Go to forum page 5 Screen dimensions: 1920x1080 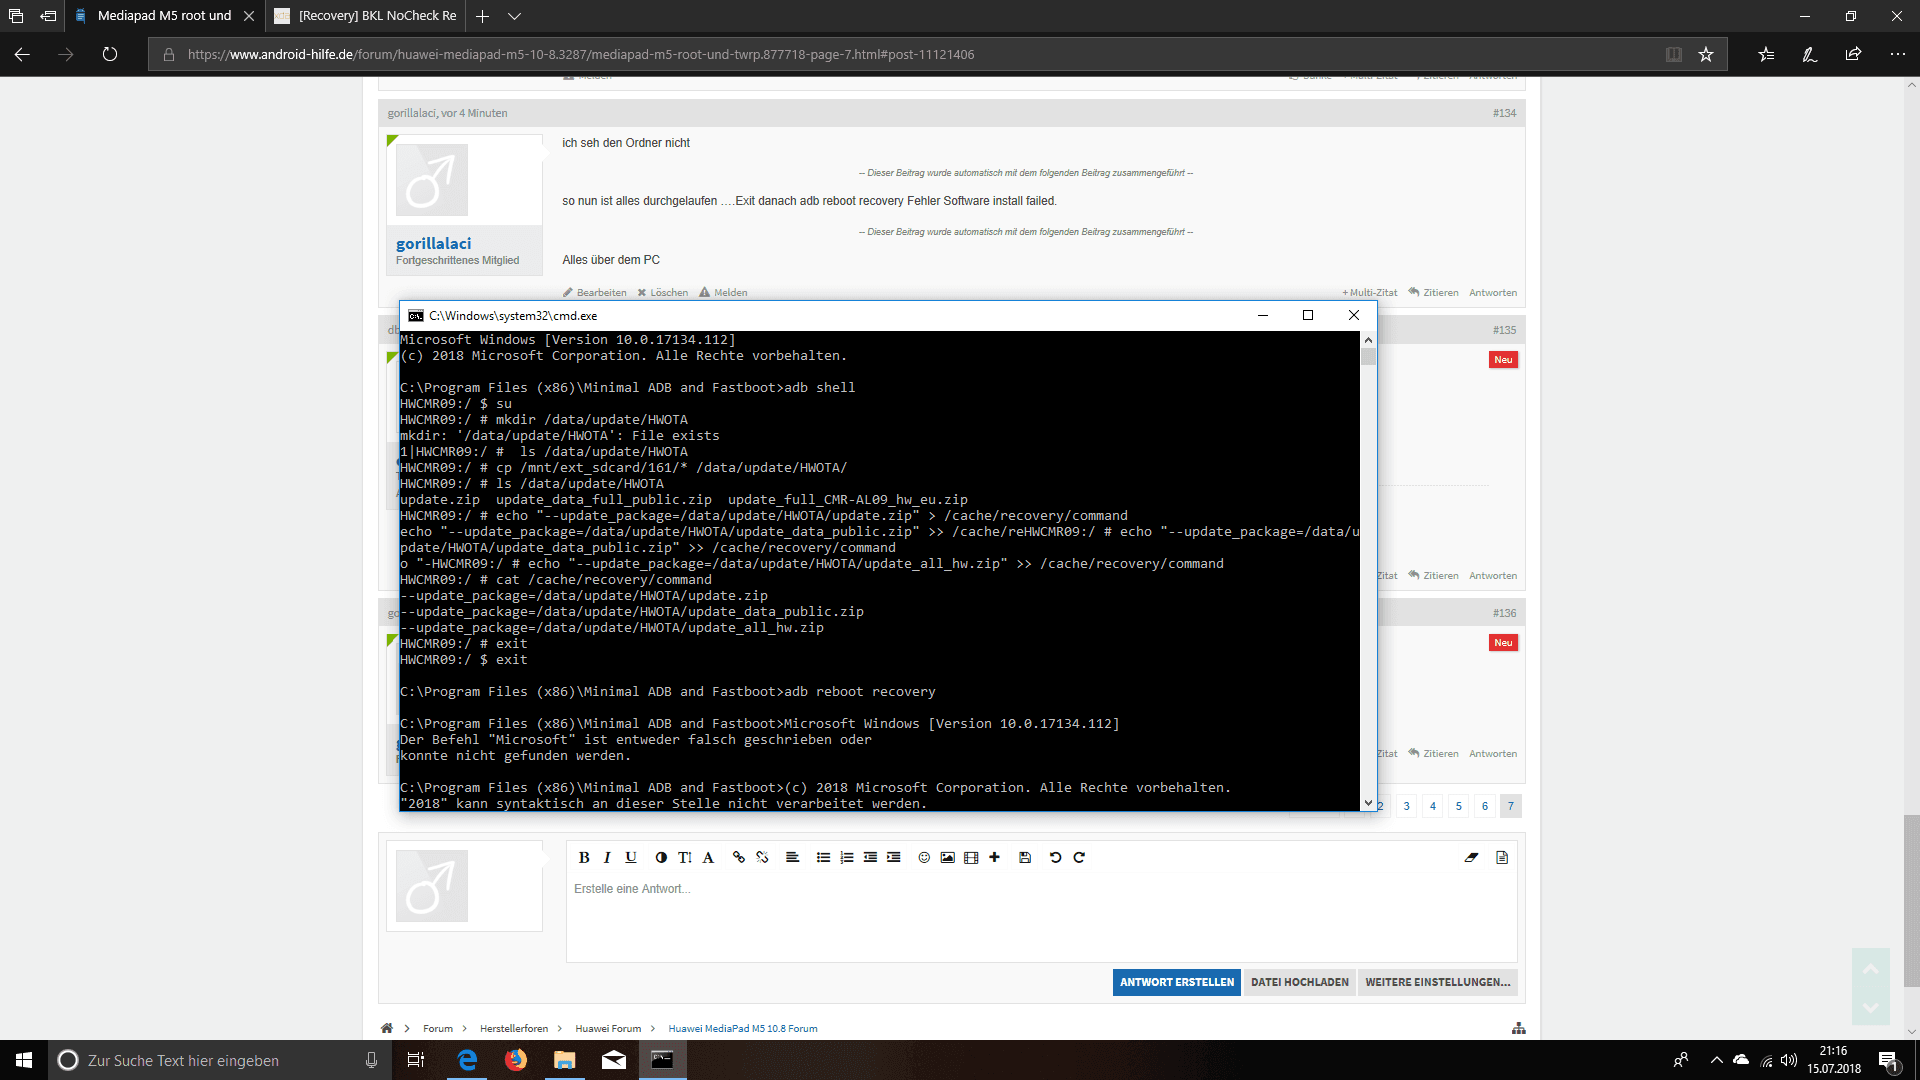pos(1458,806)
